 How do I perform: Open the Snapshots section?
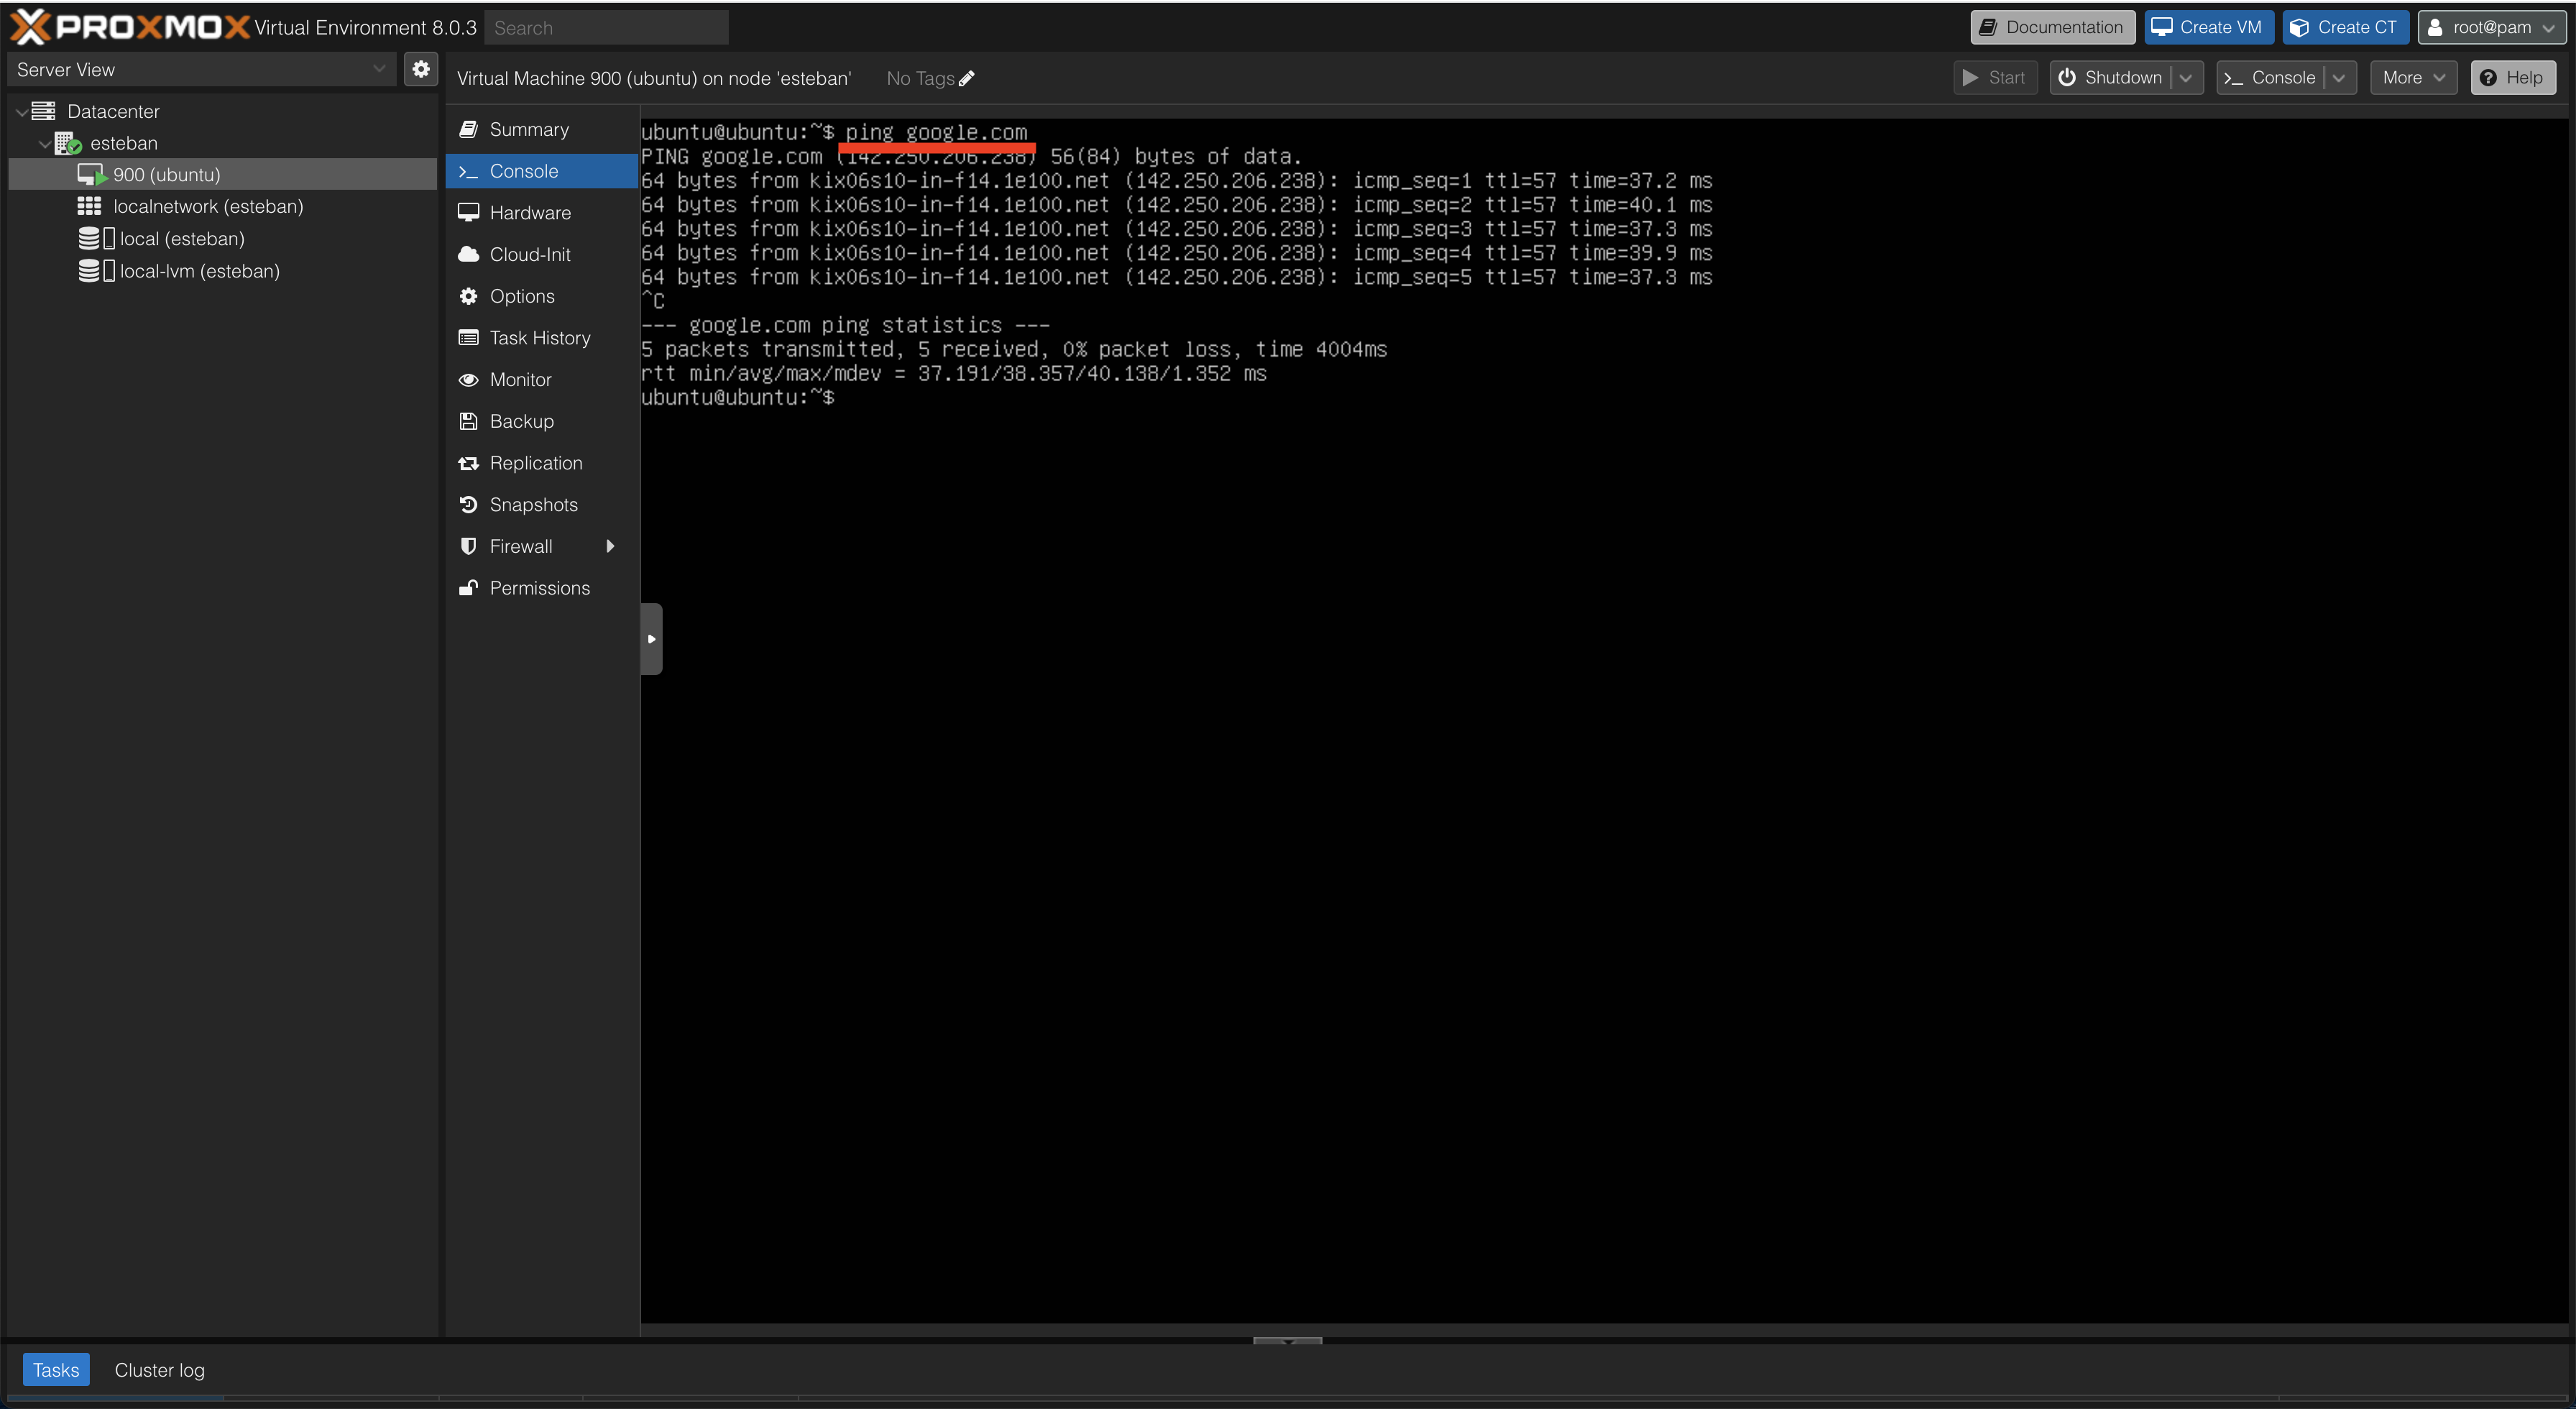pyautogui.click(x=541, y=505)
